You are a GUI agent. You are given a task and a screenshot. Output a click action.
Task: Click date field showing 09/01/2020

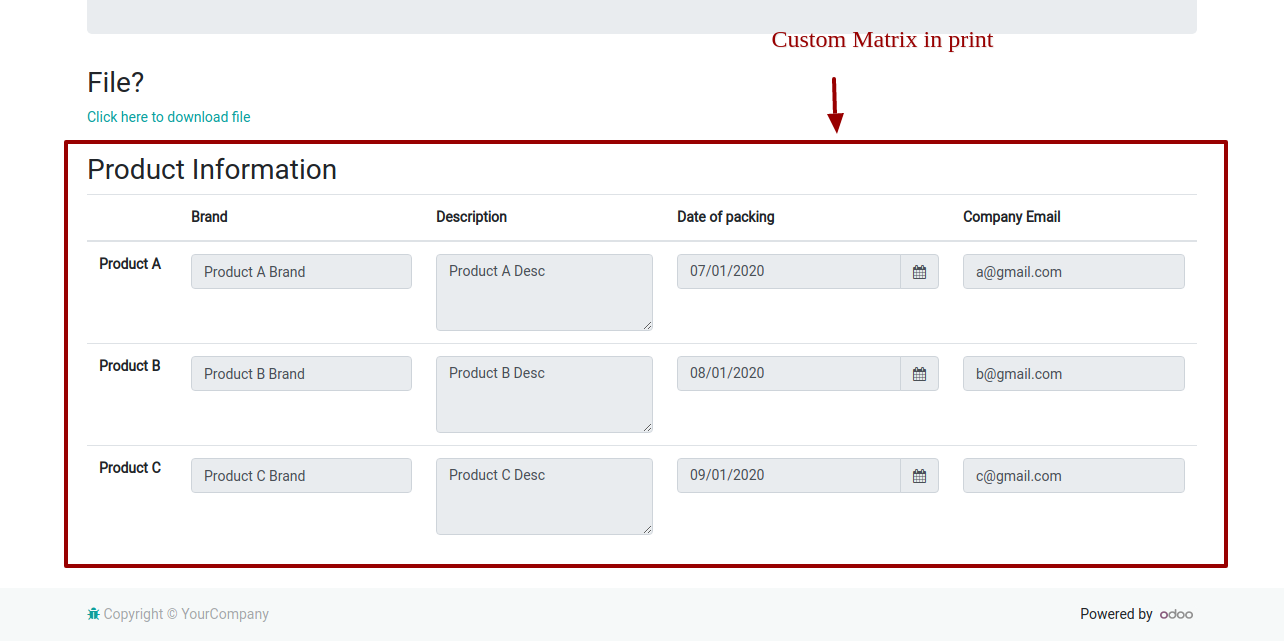pos(788,476)
